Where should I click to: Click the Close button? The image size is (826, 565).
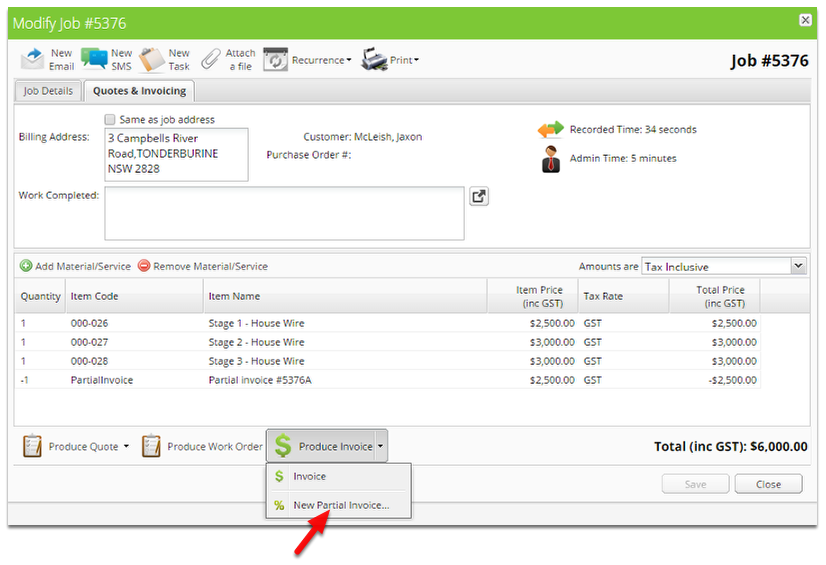[769, 484]
